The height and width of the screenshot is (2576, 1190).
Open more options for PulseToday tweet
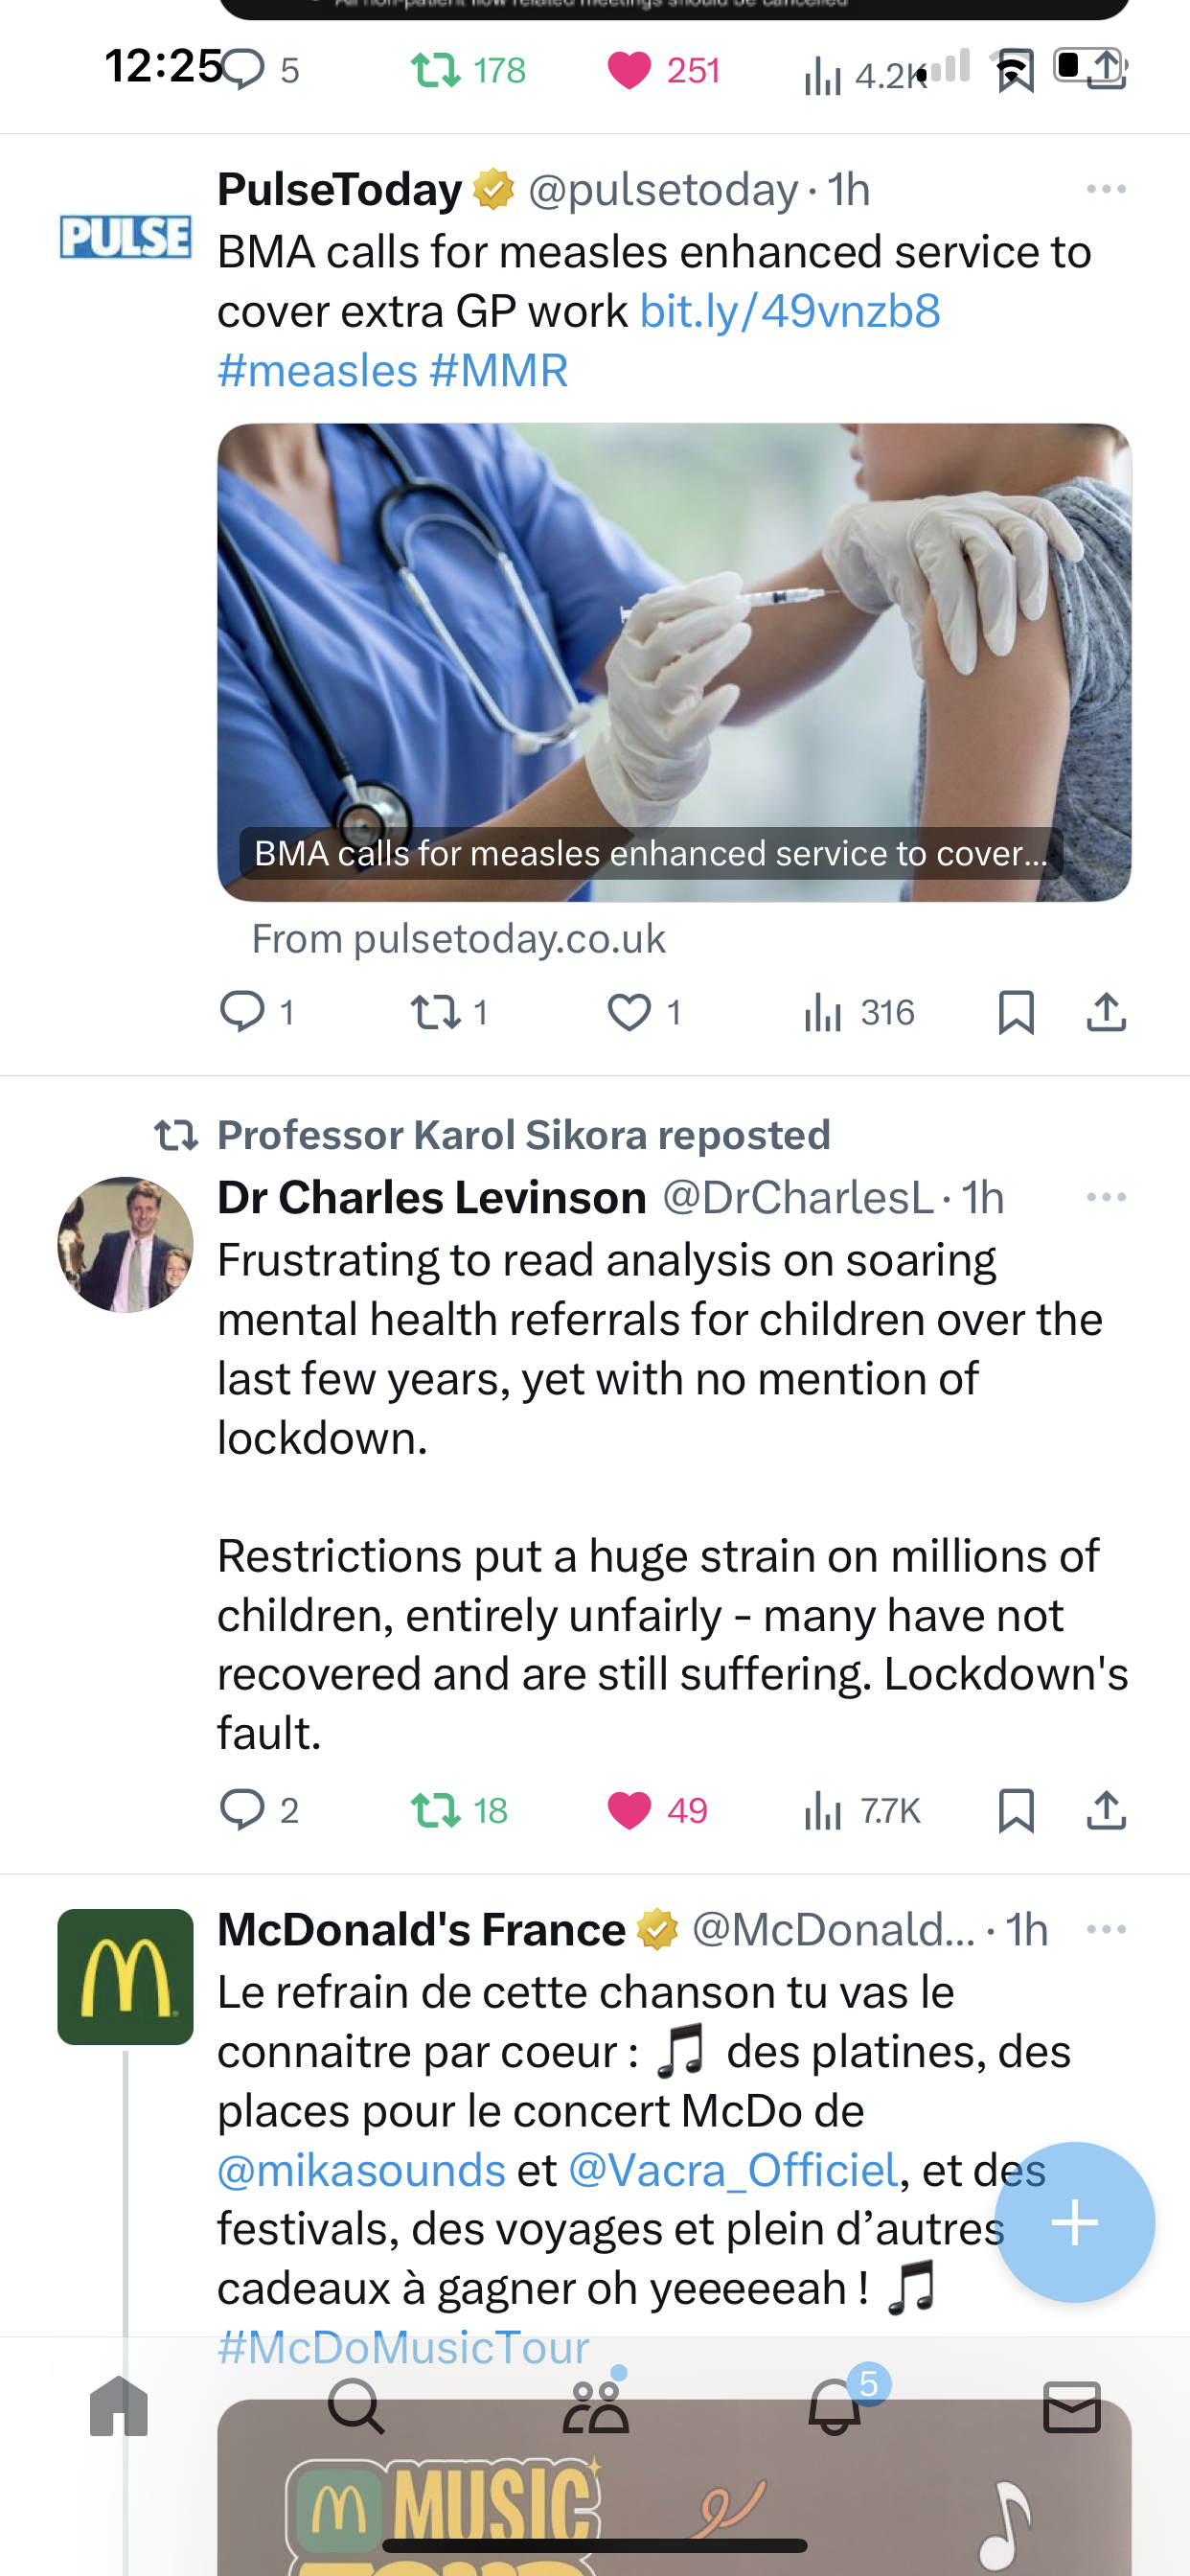coord(1106,189)
